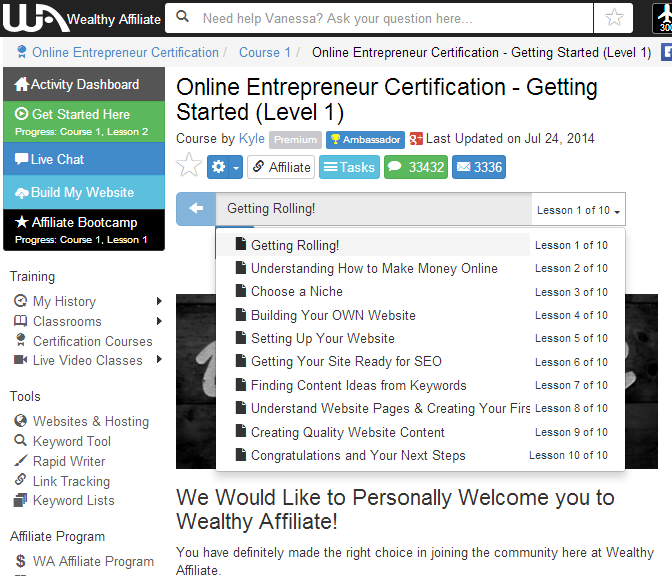Click the search magnifier icon
Screen dimensions: 672x576
click(x=183, y=17)
